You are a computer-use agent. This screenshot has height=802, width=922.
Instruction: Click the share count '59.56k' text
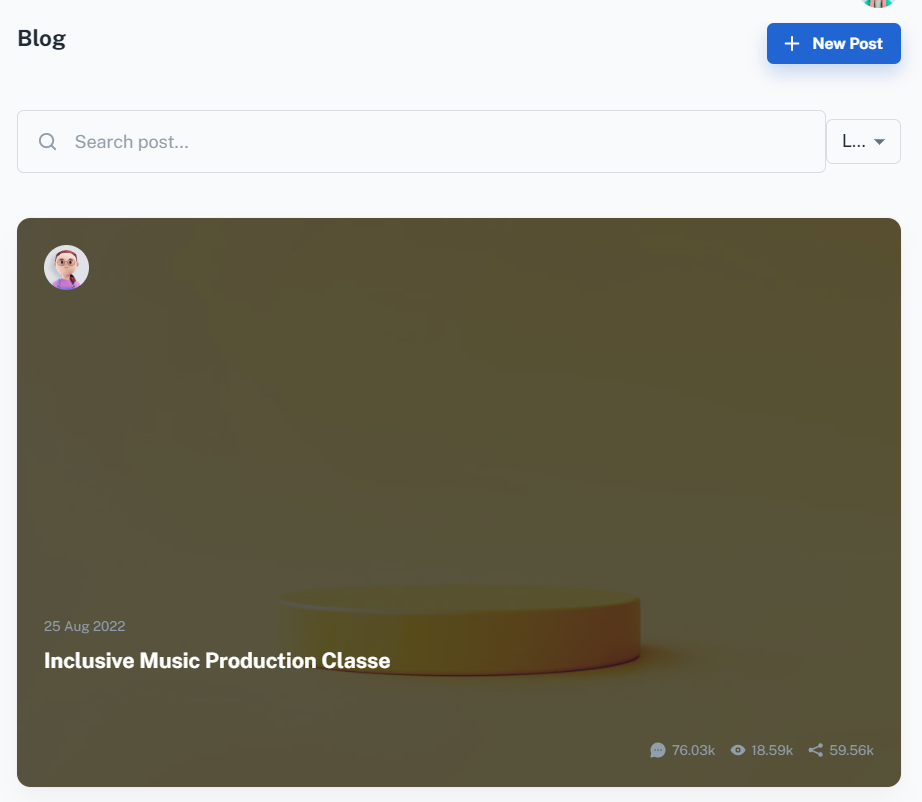pos(852,750)
